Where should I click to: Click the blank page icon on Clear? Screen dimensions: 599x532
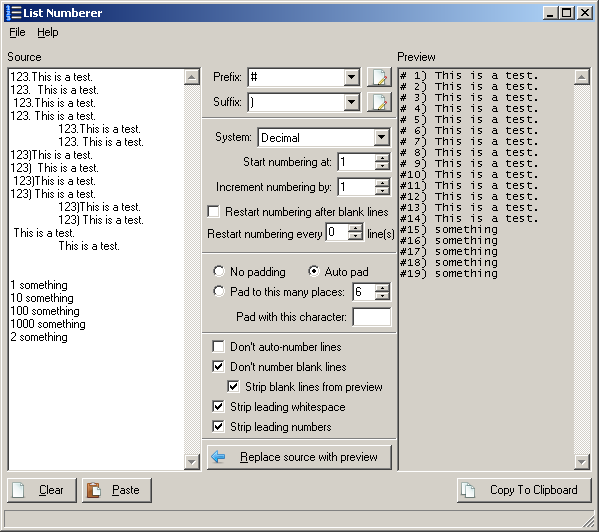coord(18,490)
